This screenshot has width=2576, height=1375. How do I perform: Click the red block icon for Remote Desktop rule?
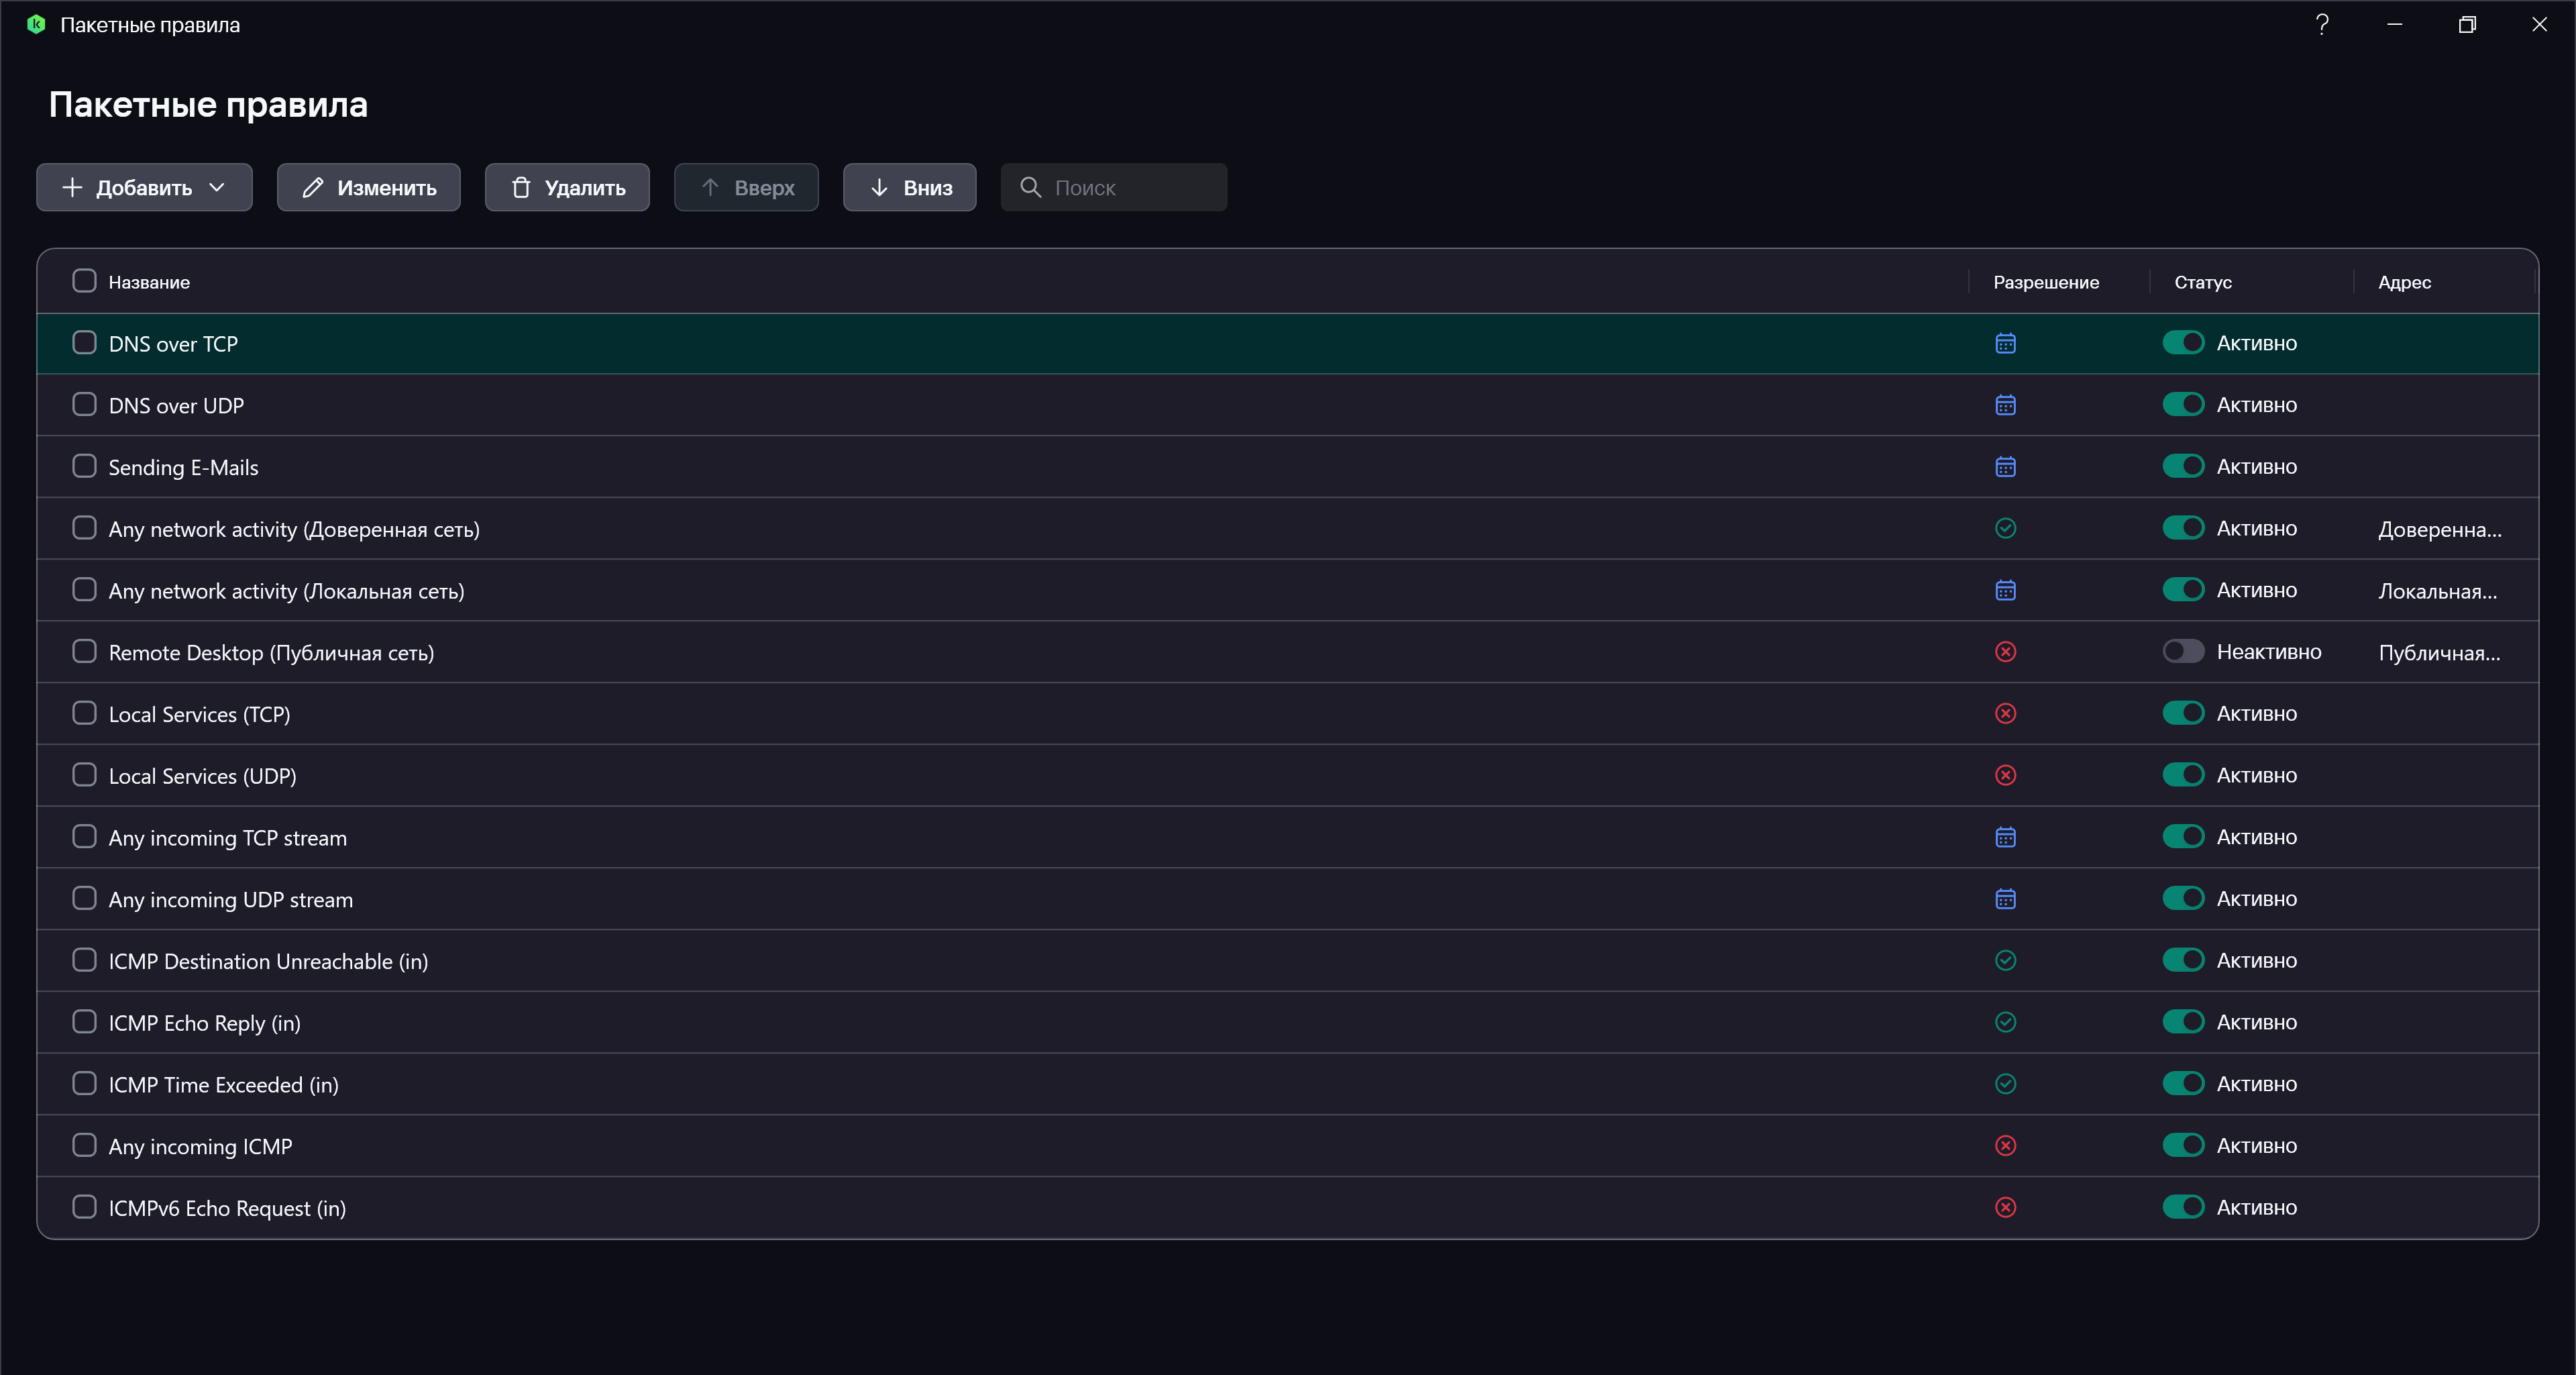2005,652
